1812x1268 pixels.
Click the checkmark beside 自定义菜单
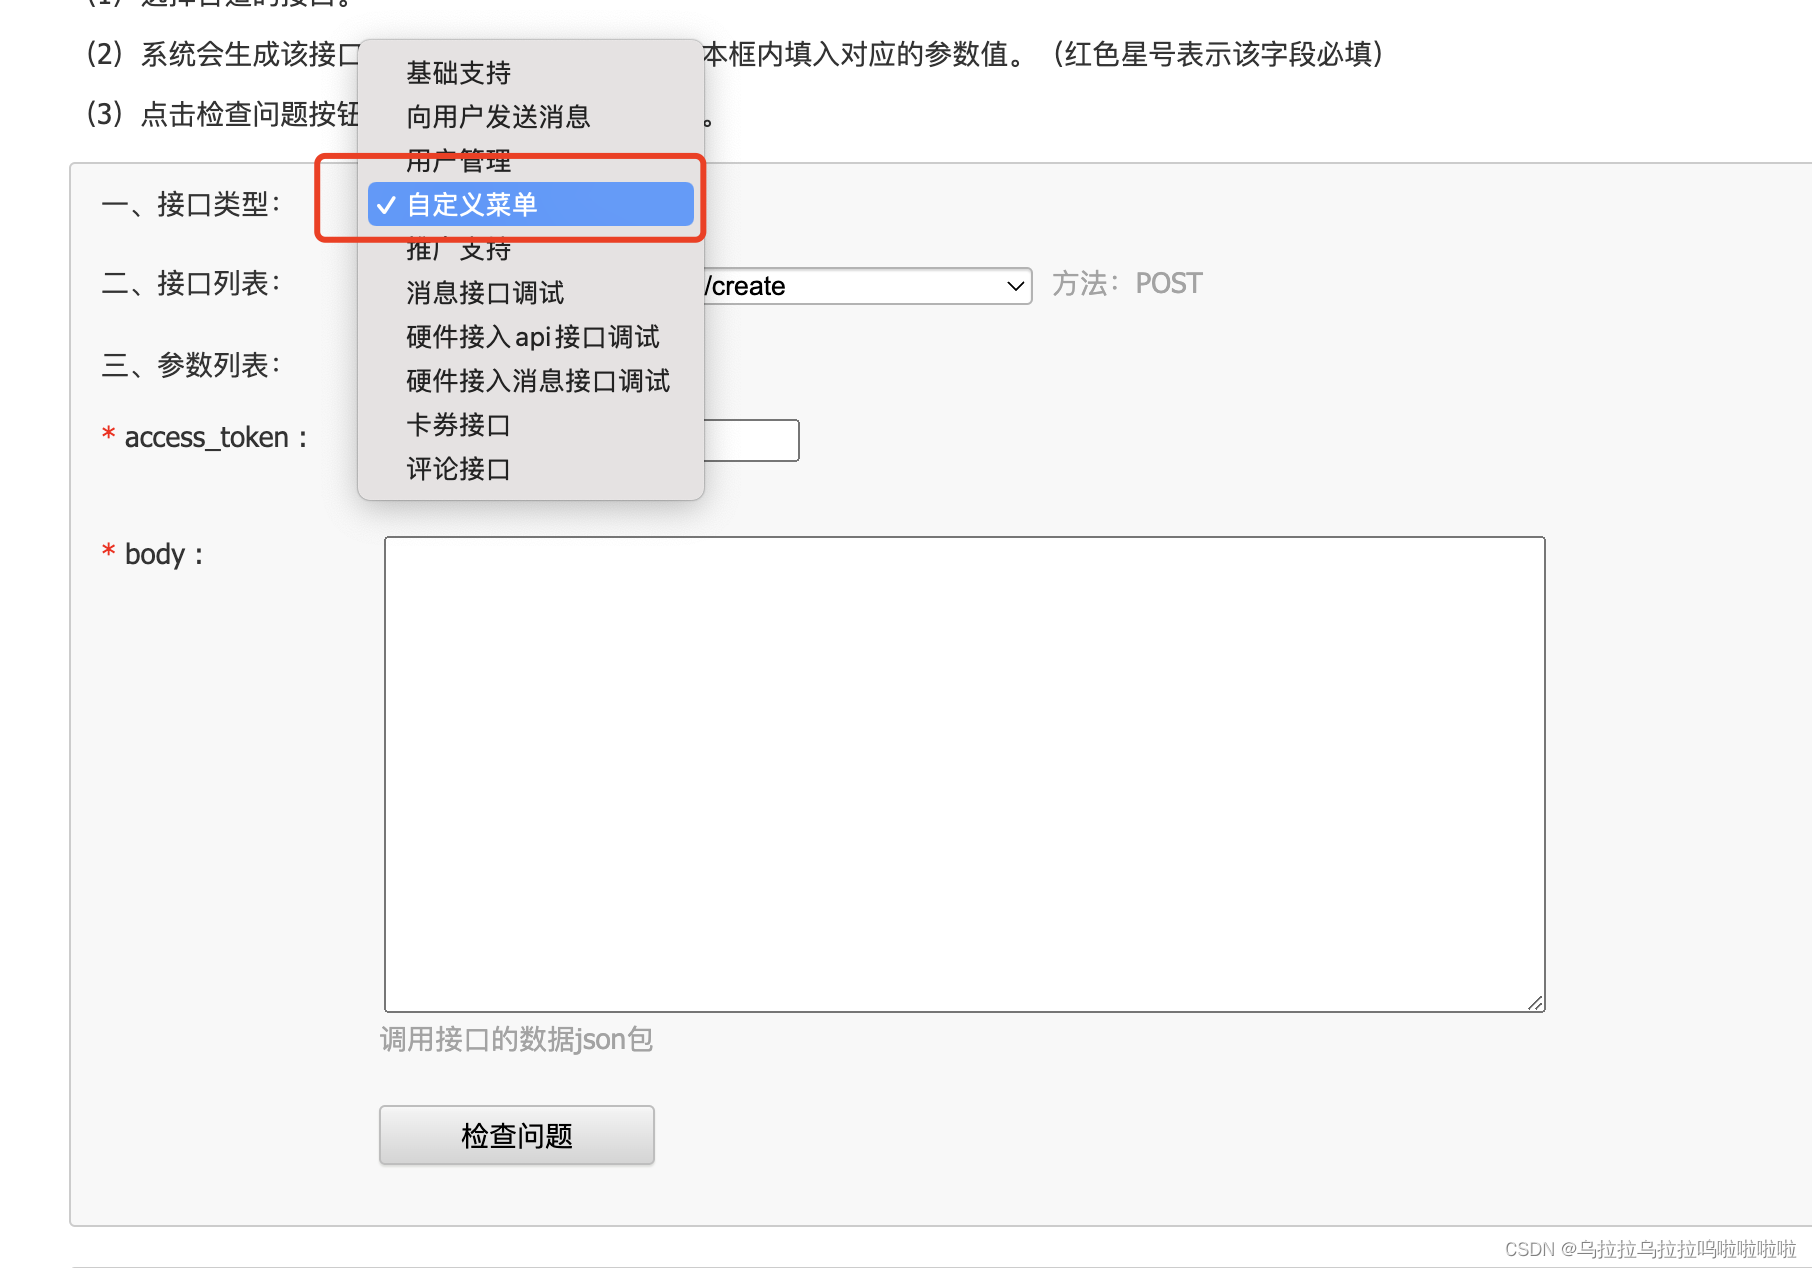click(x=386, y=205)
